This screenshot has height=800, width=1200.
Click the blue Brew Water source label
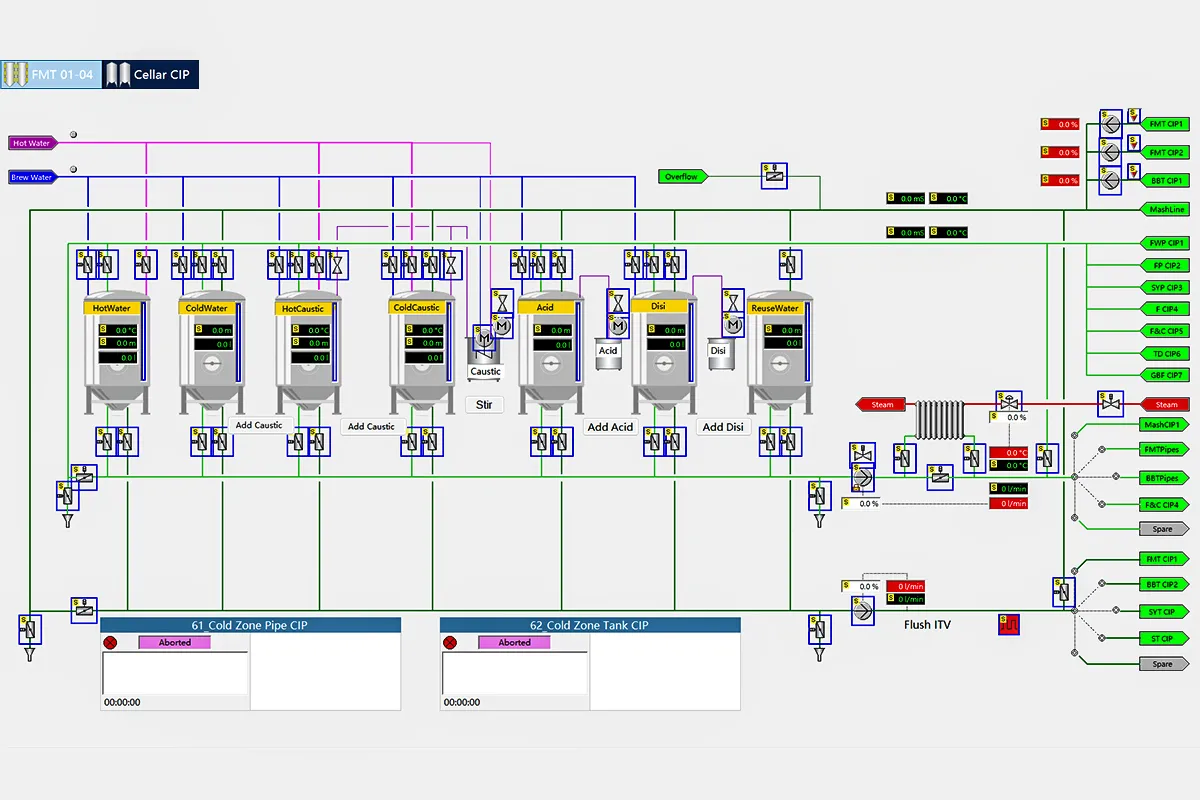click(x=33, y=177)
